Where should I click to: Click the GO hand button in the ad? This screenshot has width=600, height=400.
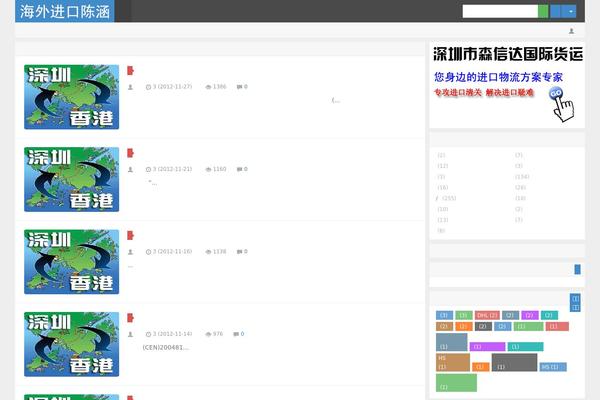click(561, 104)
